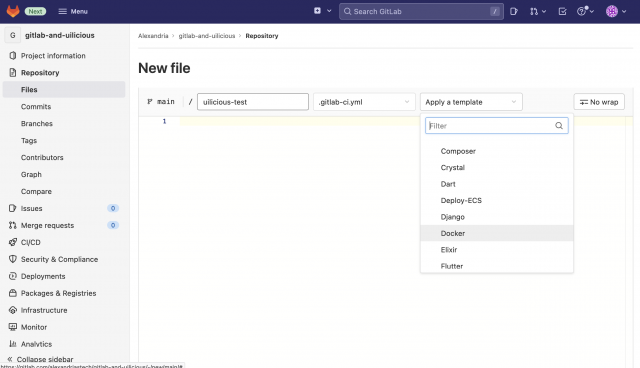Image resolution: width=640 pixels, height=368 pixels.
Task: Open the issues icon in top bar
Action: [x=513, y=11]
